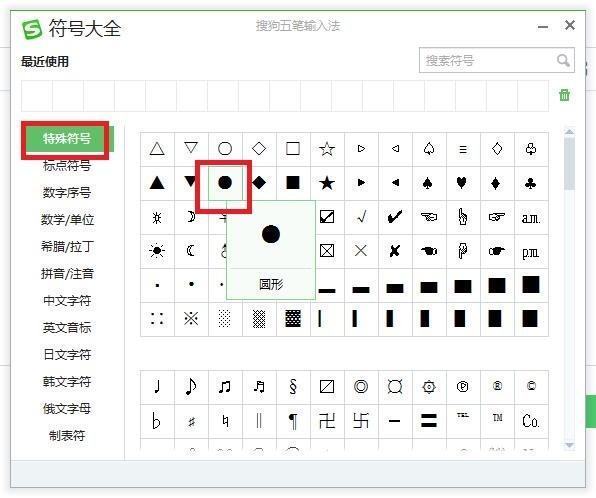Go to the 拼音/注音 category

tap(67, 274)
